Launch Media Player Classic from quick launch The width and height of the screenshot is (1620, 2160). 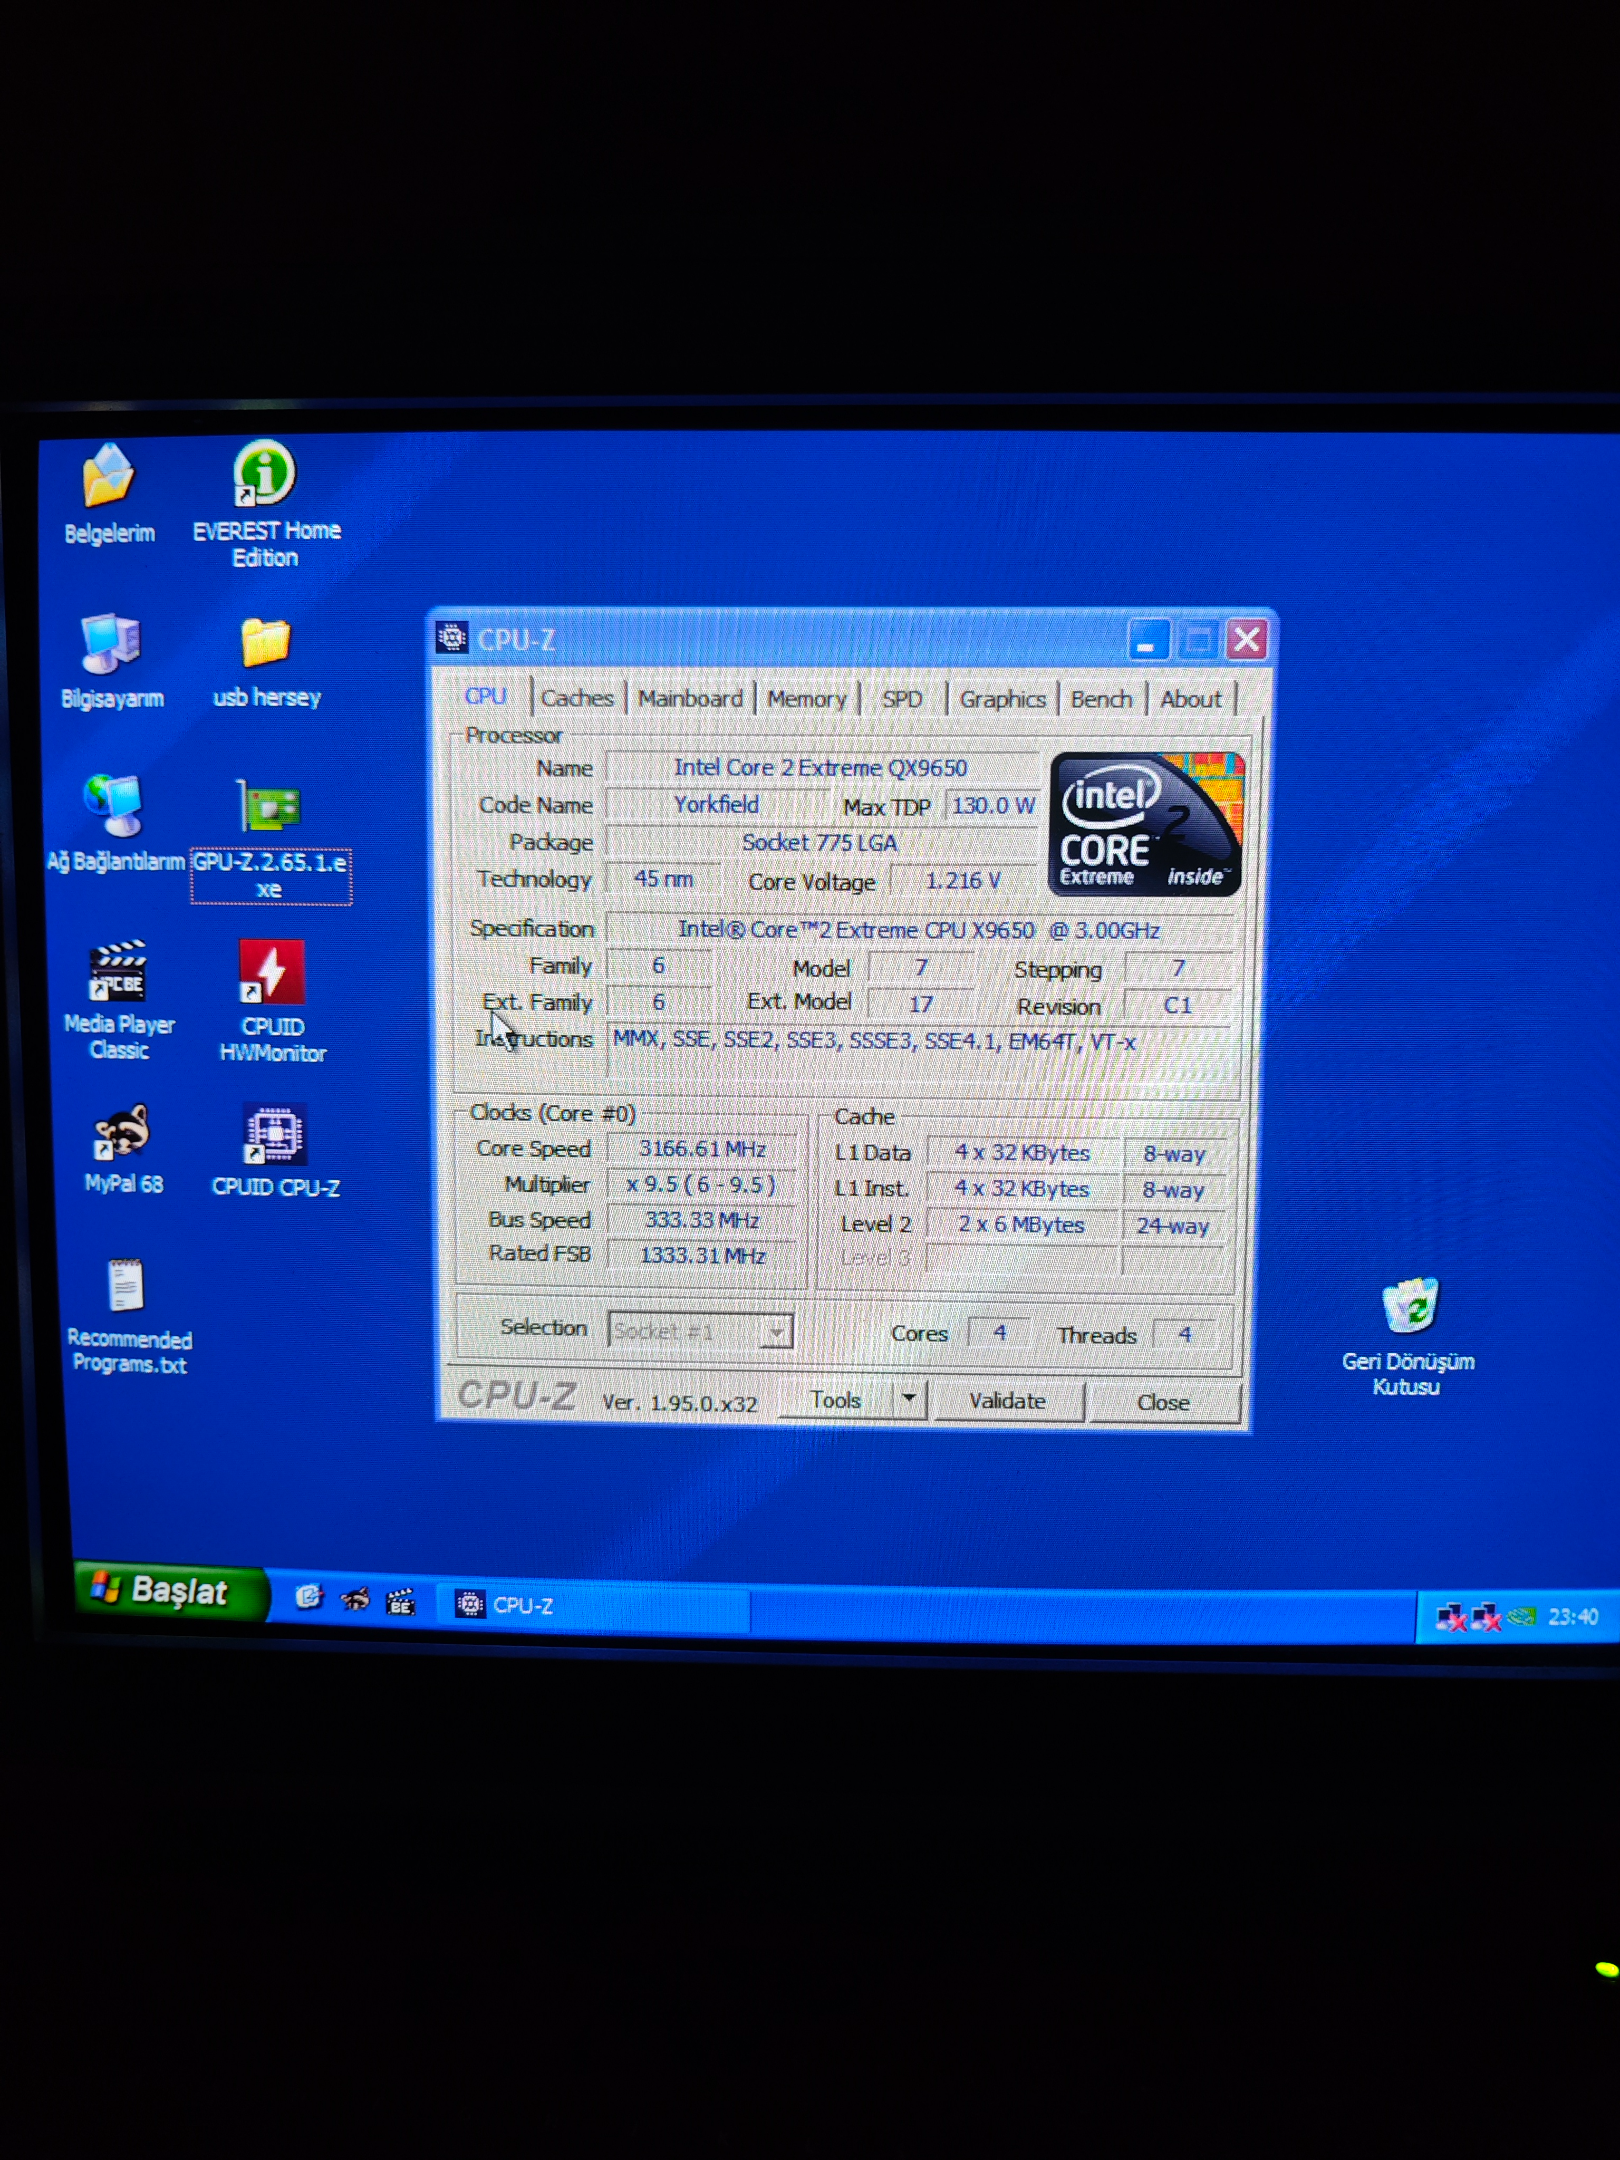(401, 1603)
